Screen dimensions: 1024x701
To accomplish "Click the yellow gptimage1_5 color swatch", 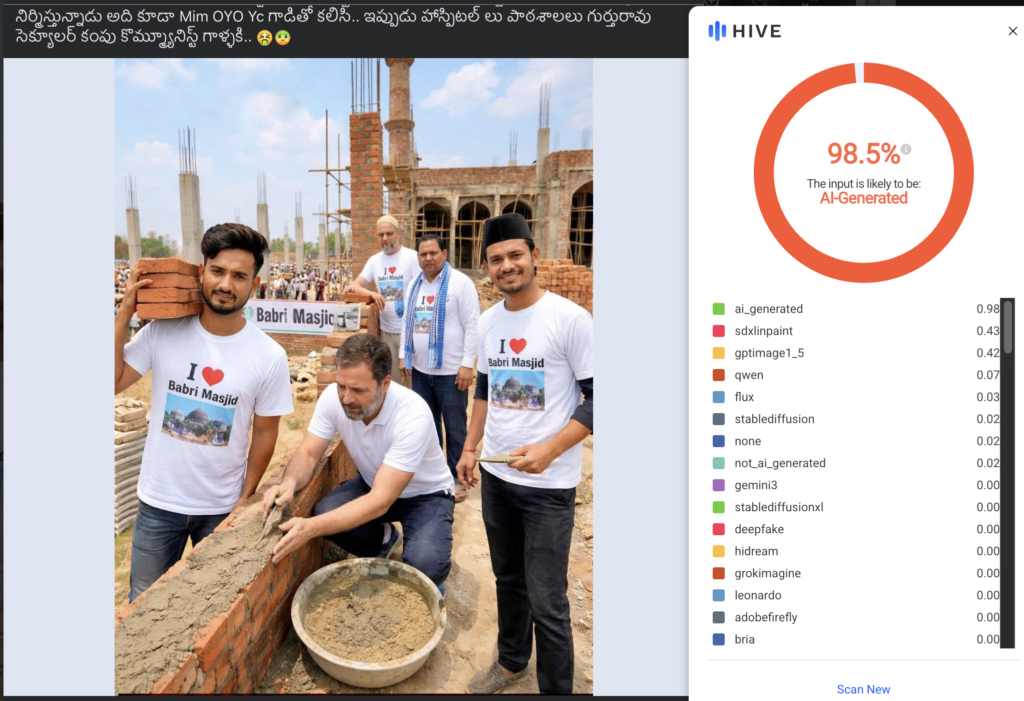I will click(x=718, y=353).
